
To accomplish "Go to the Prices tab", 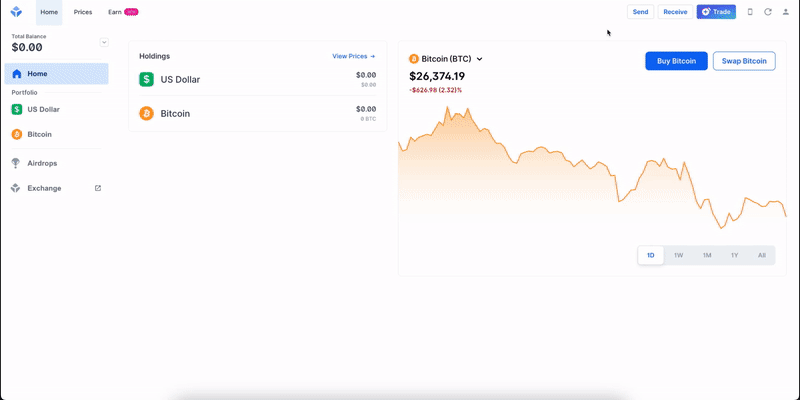I will point(83,12).
